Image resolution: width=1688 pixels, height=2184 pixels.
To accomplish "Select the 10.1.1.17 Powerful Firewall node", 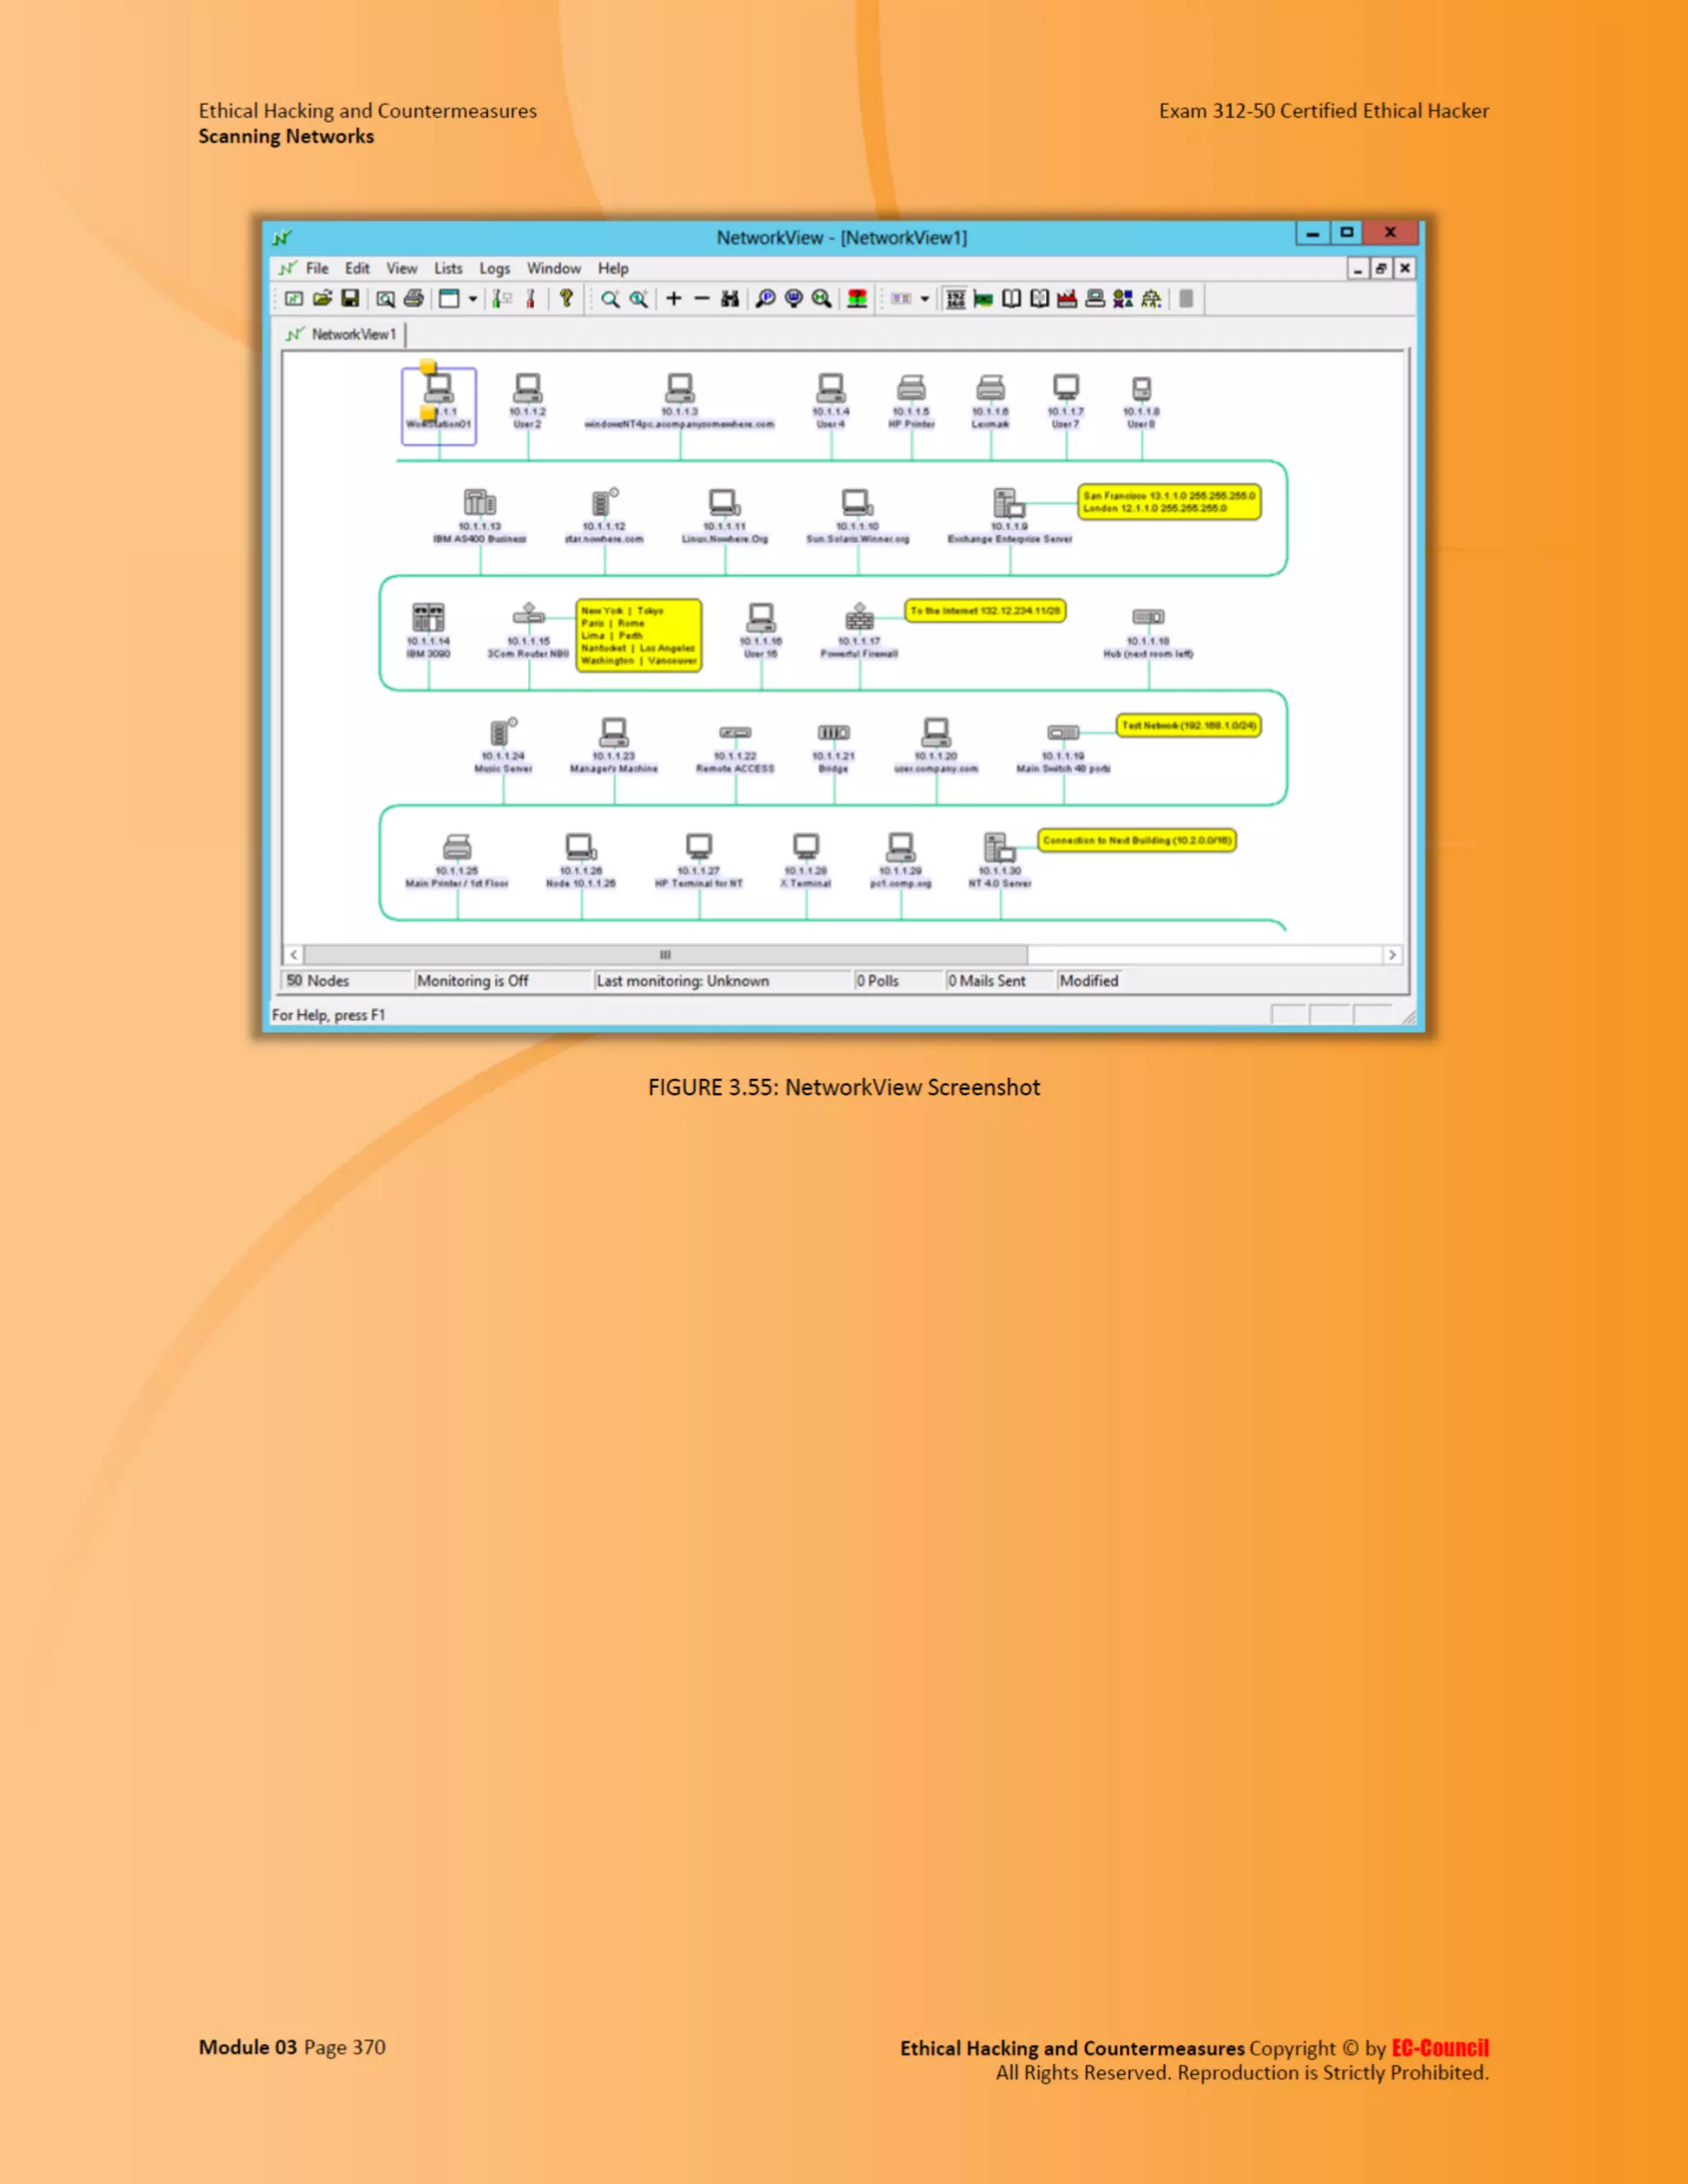I will [859, 630].
